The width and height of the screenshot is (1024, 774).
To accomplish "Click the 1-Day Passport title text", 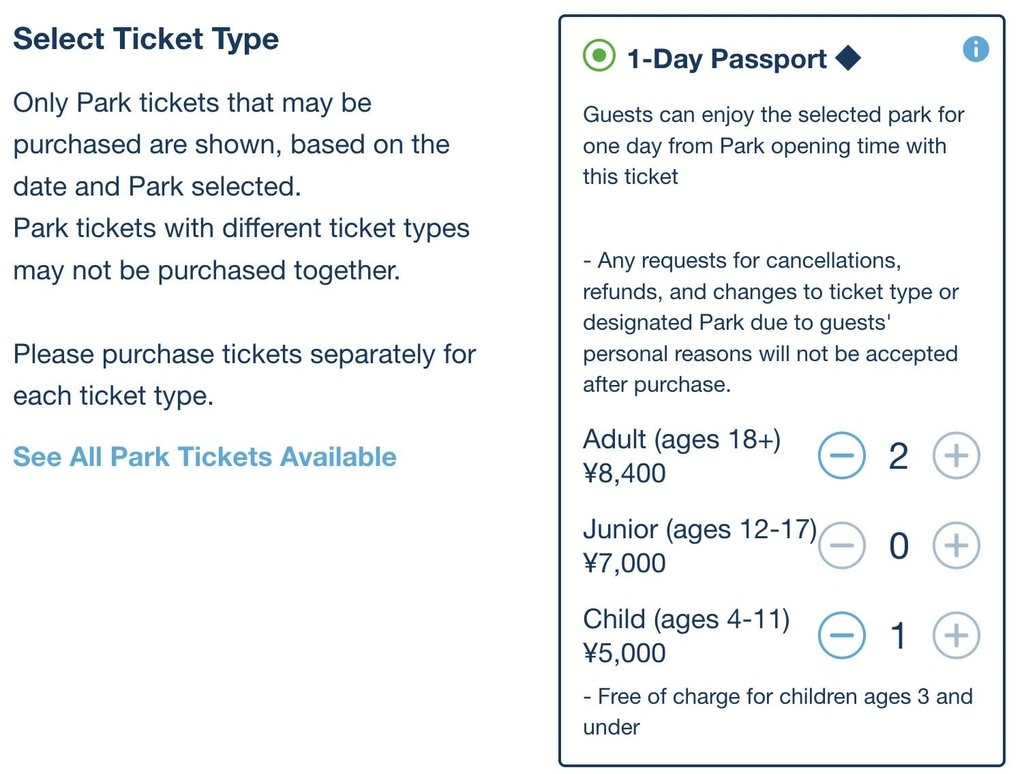I will coord(727,59).
